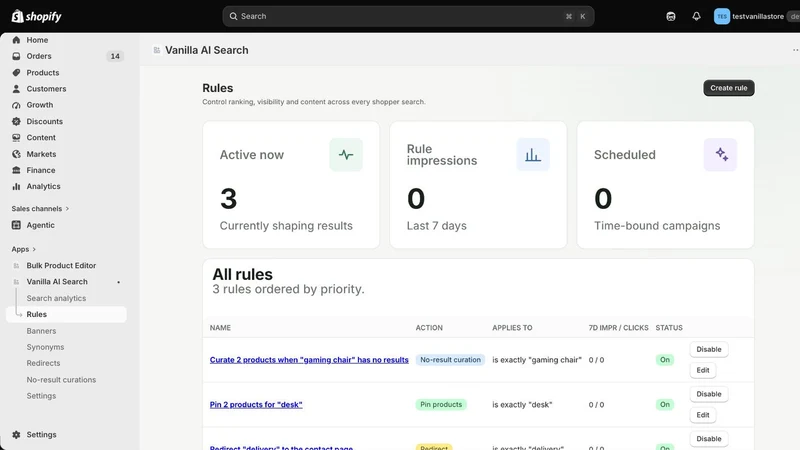
Task: Disable the Pin 2 products for desk rule
Action: [x=709, y=394]
